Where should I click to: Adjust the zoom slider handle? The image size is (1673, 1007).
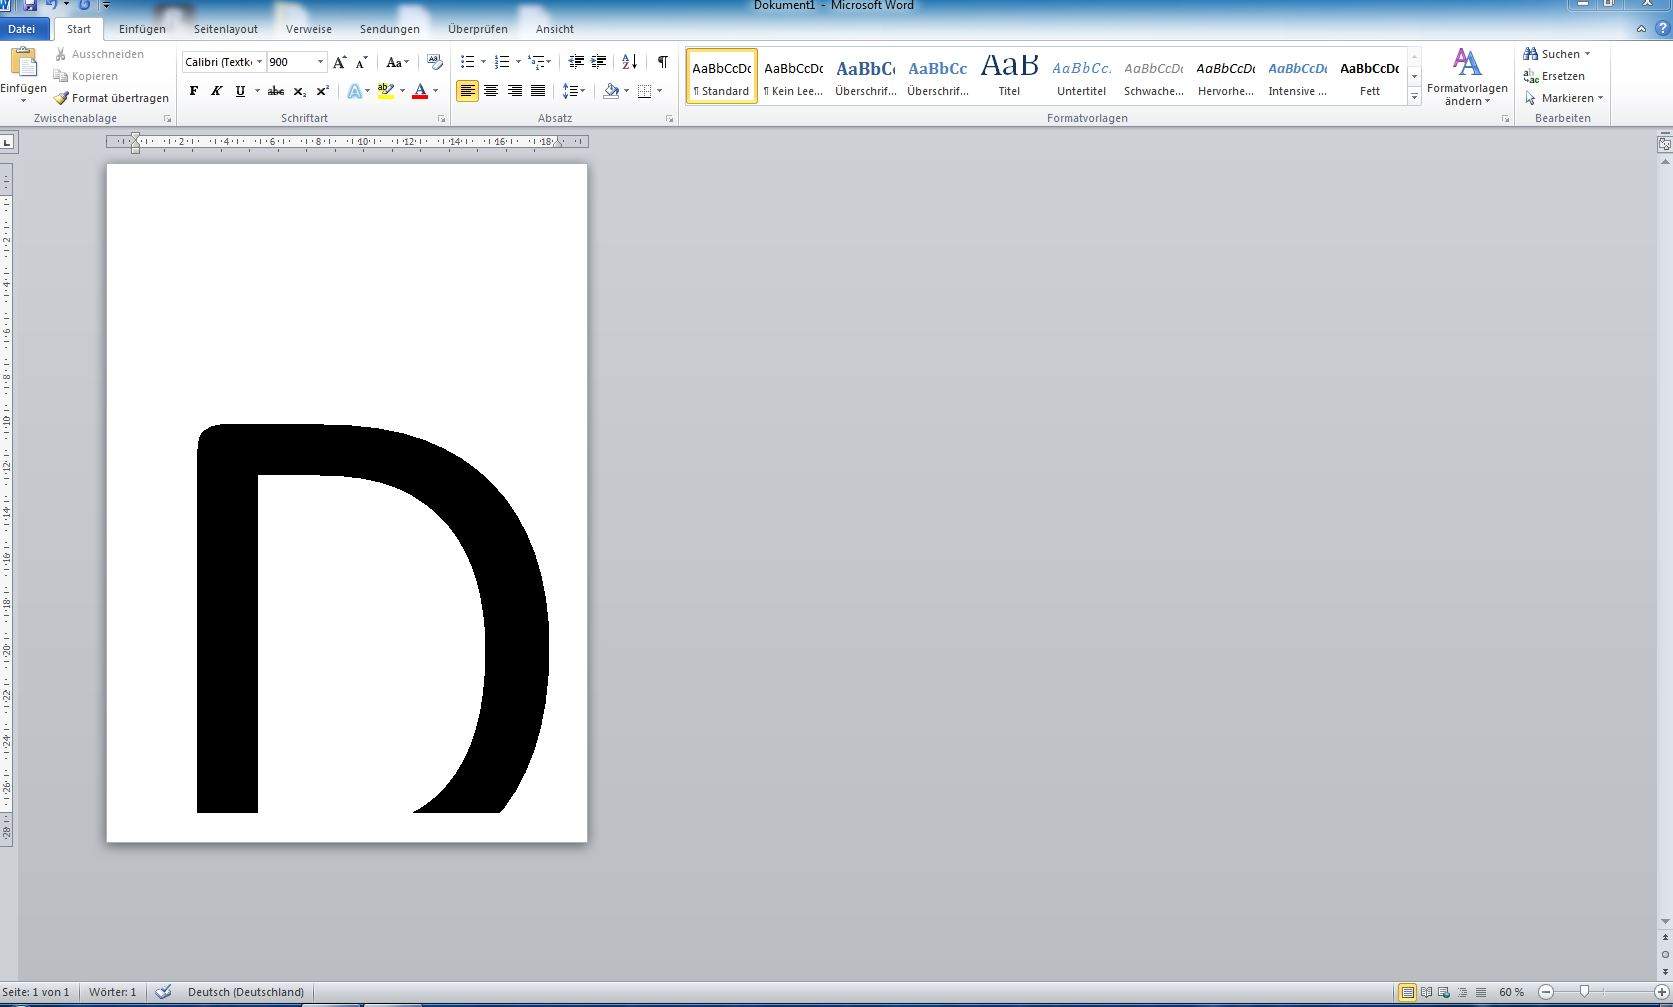[1584, 992]
